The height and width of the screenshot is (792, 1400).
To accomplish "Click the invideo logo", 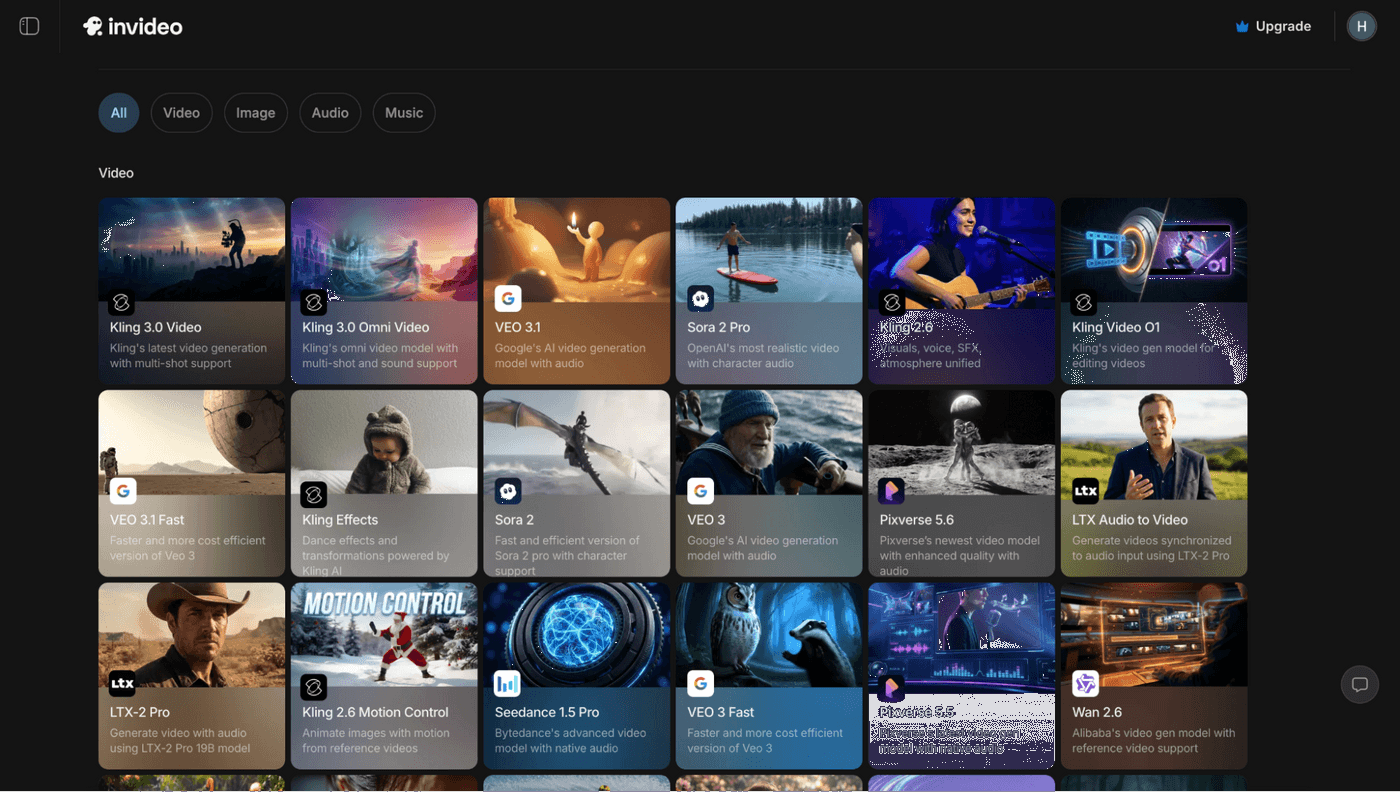I will pyautogui.click(x=133, y=26).
